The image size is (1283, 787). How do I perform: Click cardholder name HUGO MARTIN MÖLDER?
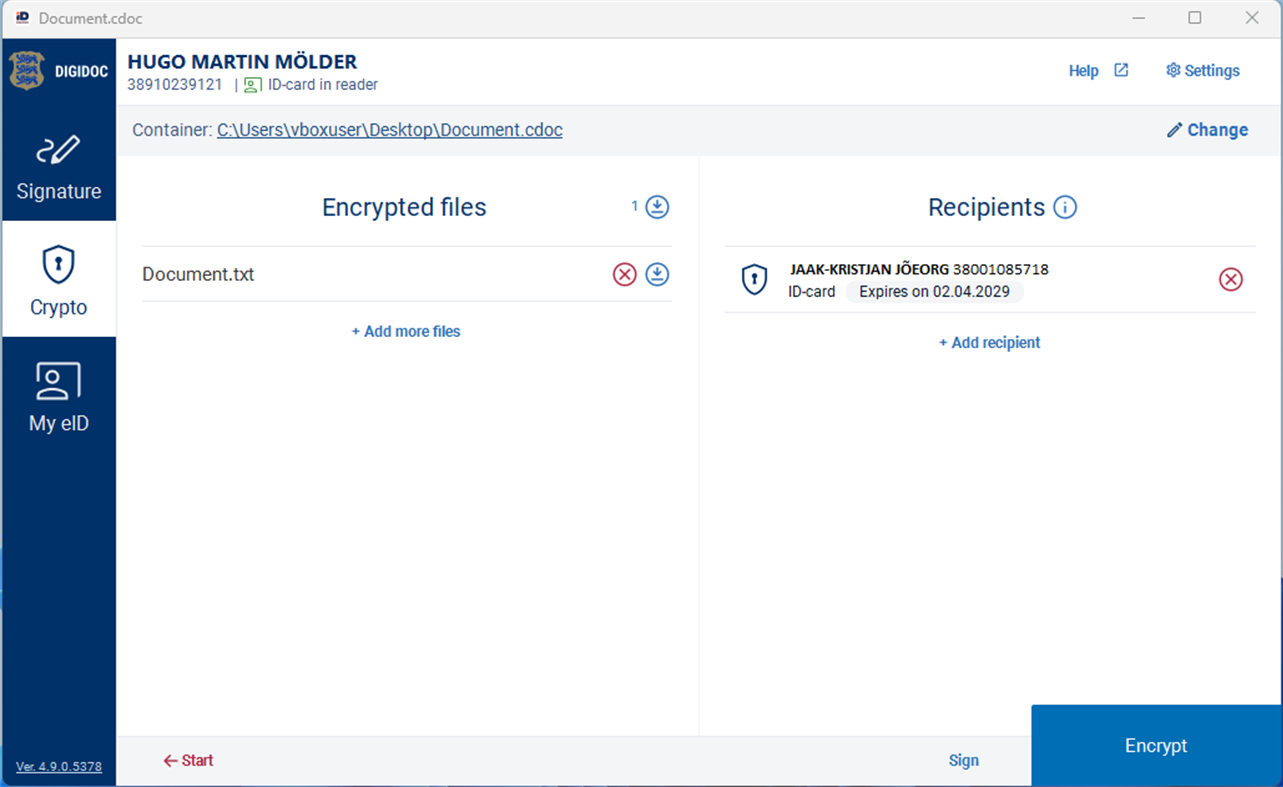click(x=242, y=62)
